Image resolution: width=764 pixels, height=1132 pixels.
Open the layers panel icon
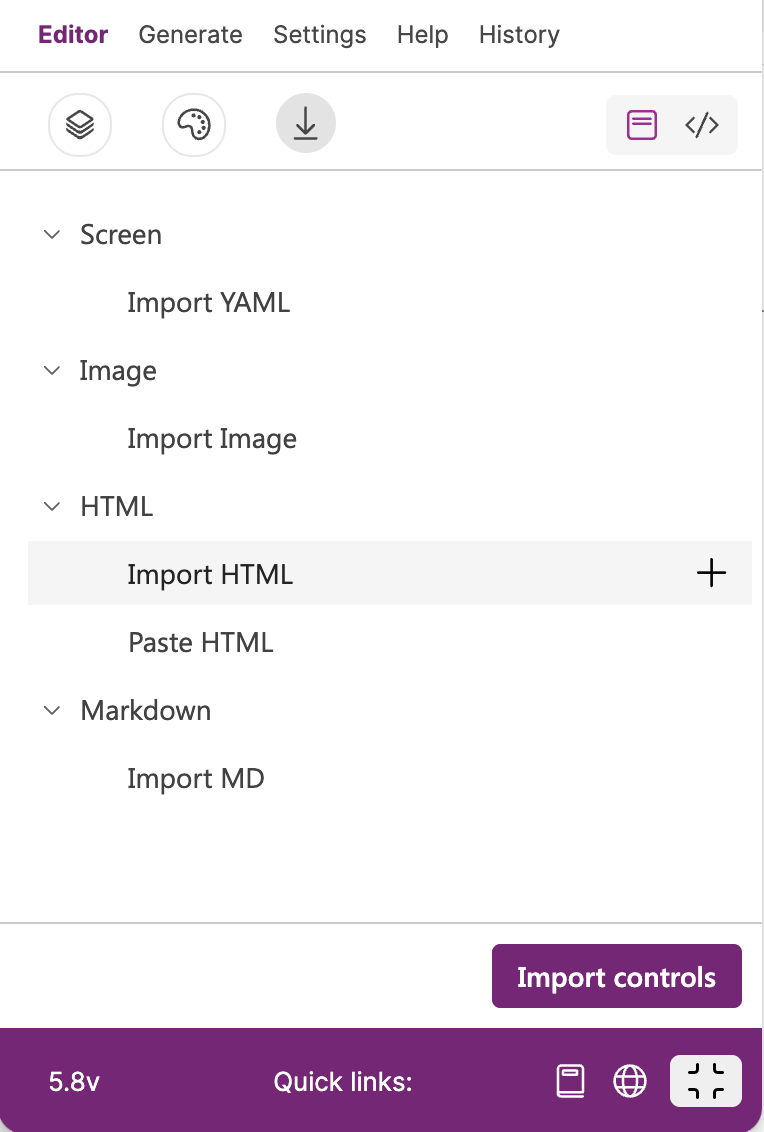[x=80, y=125]
